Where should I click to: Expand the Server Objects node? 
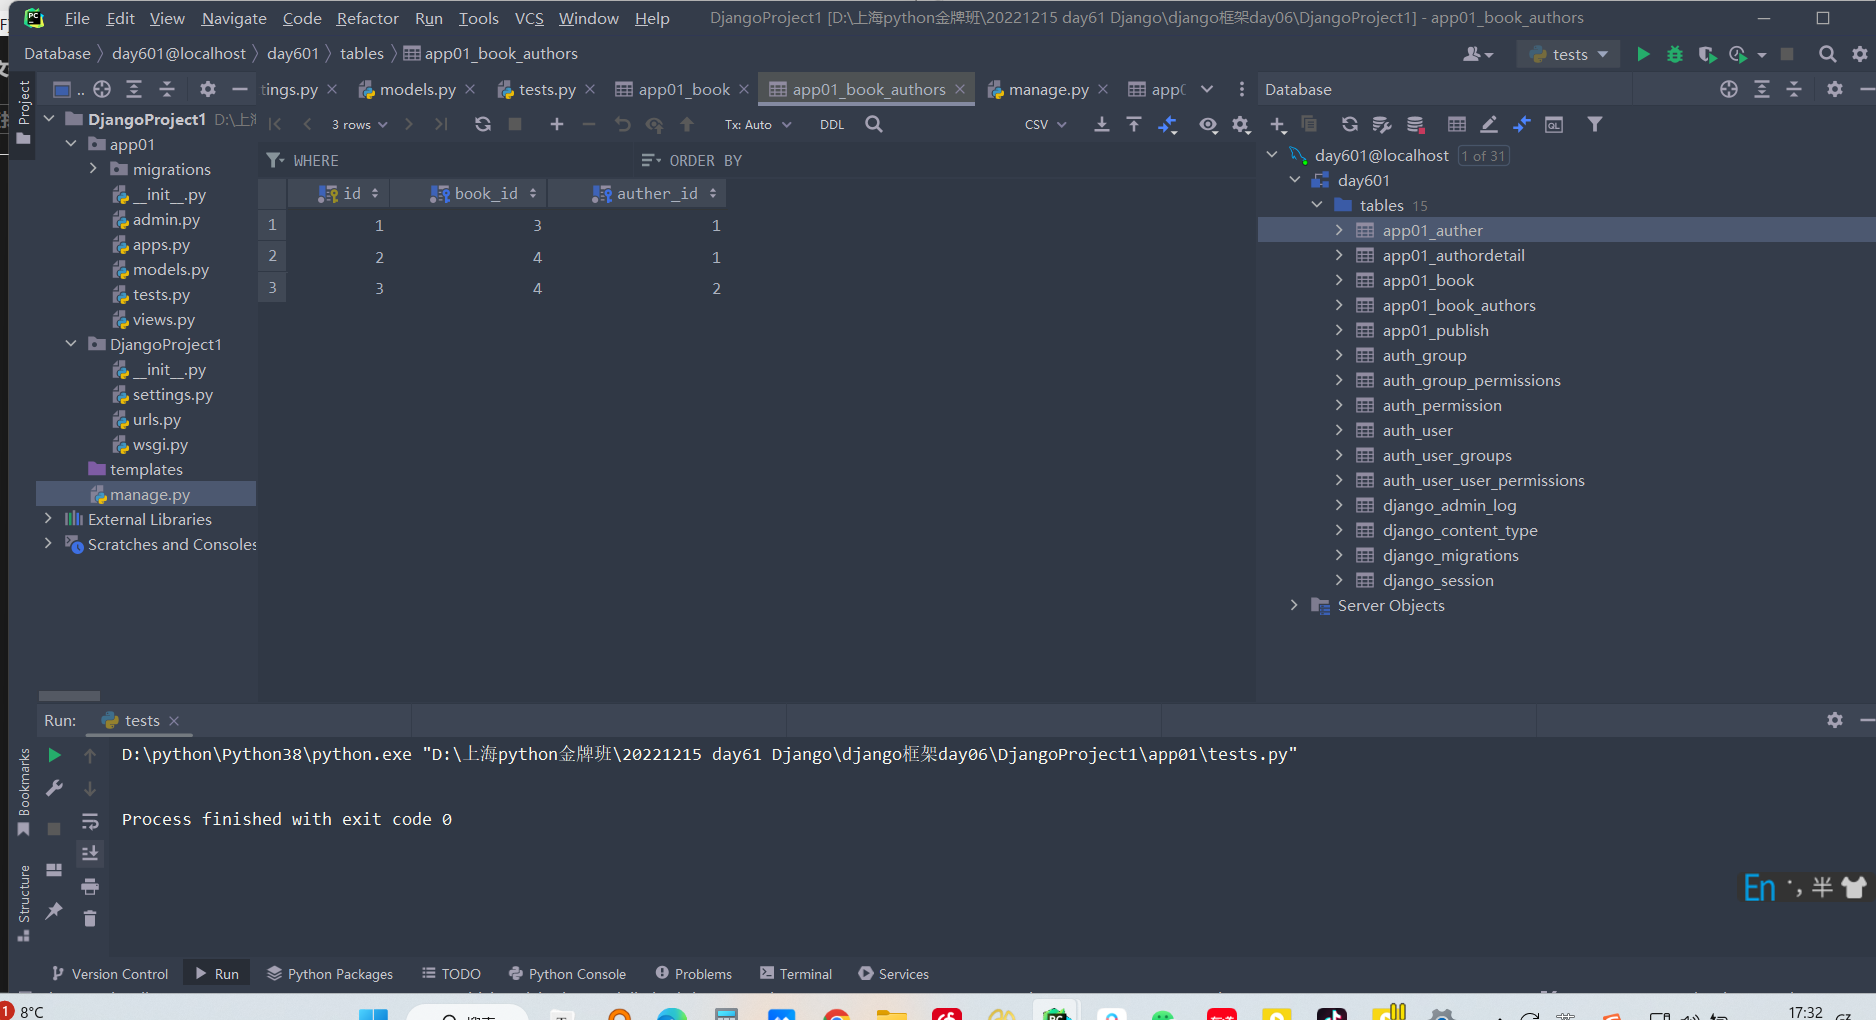(x=1294, y=605)
